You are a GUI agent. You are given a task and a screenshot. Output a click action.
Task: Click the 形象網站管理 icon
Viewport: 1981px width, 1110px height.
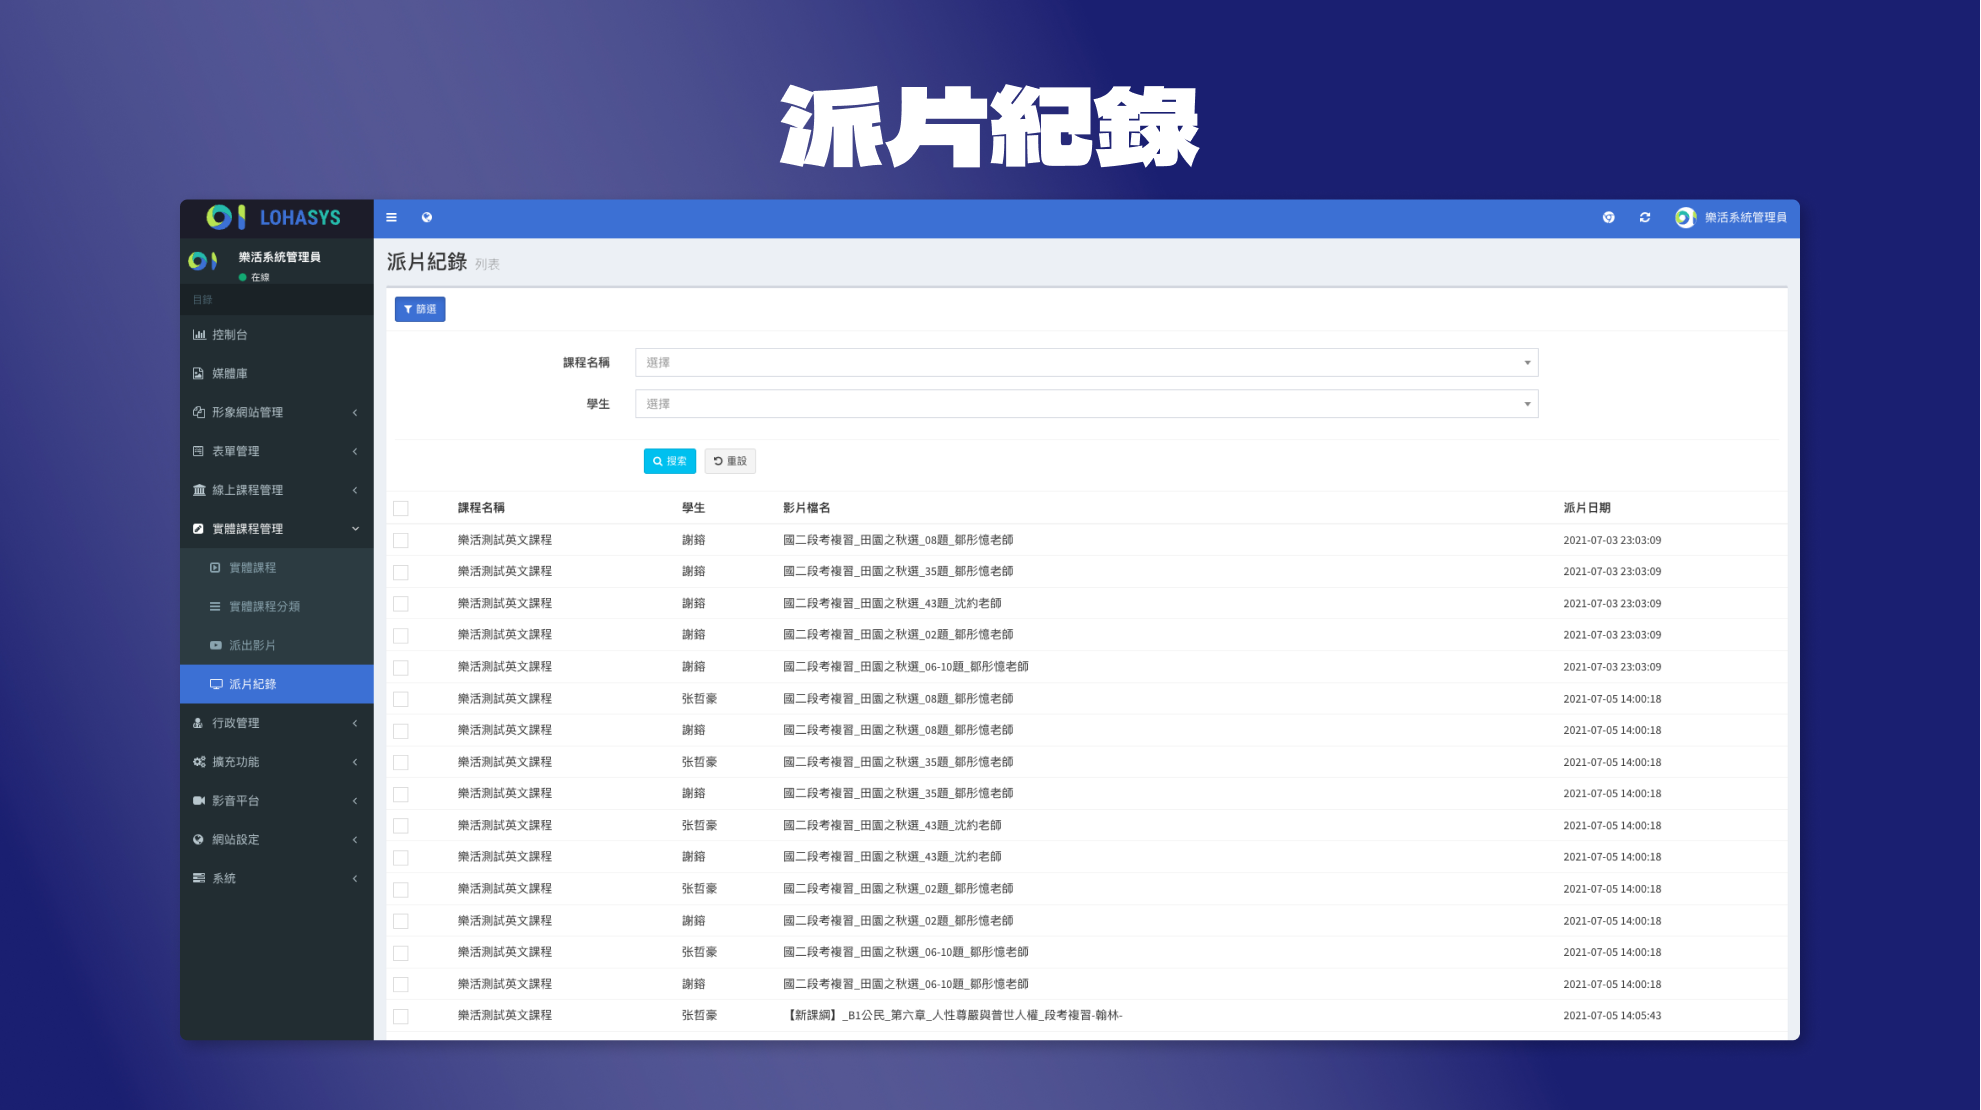point(198,413)
